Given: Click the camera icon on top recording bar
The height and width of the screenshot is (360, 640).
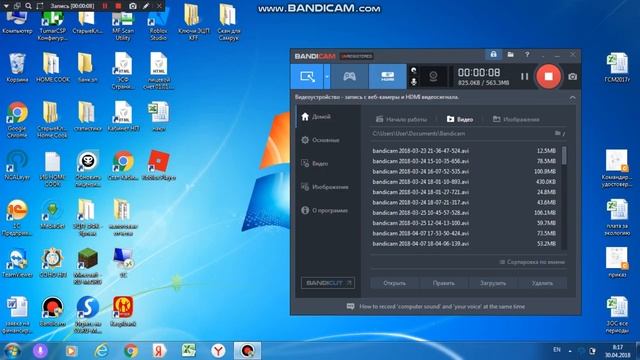Looking at the screenshot, I should pos(133,6).
